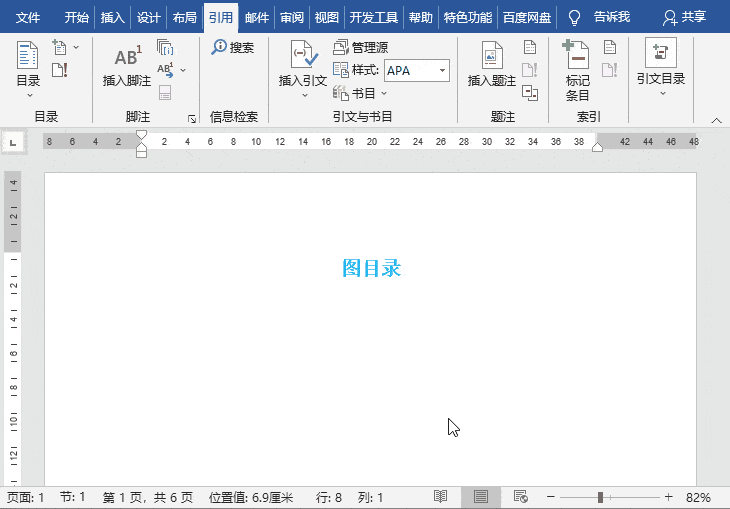
Task: Switch to Read Mode view icon
Action: point(440,496)
